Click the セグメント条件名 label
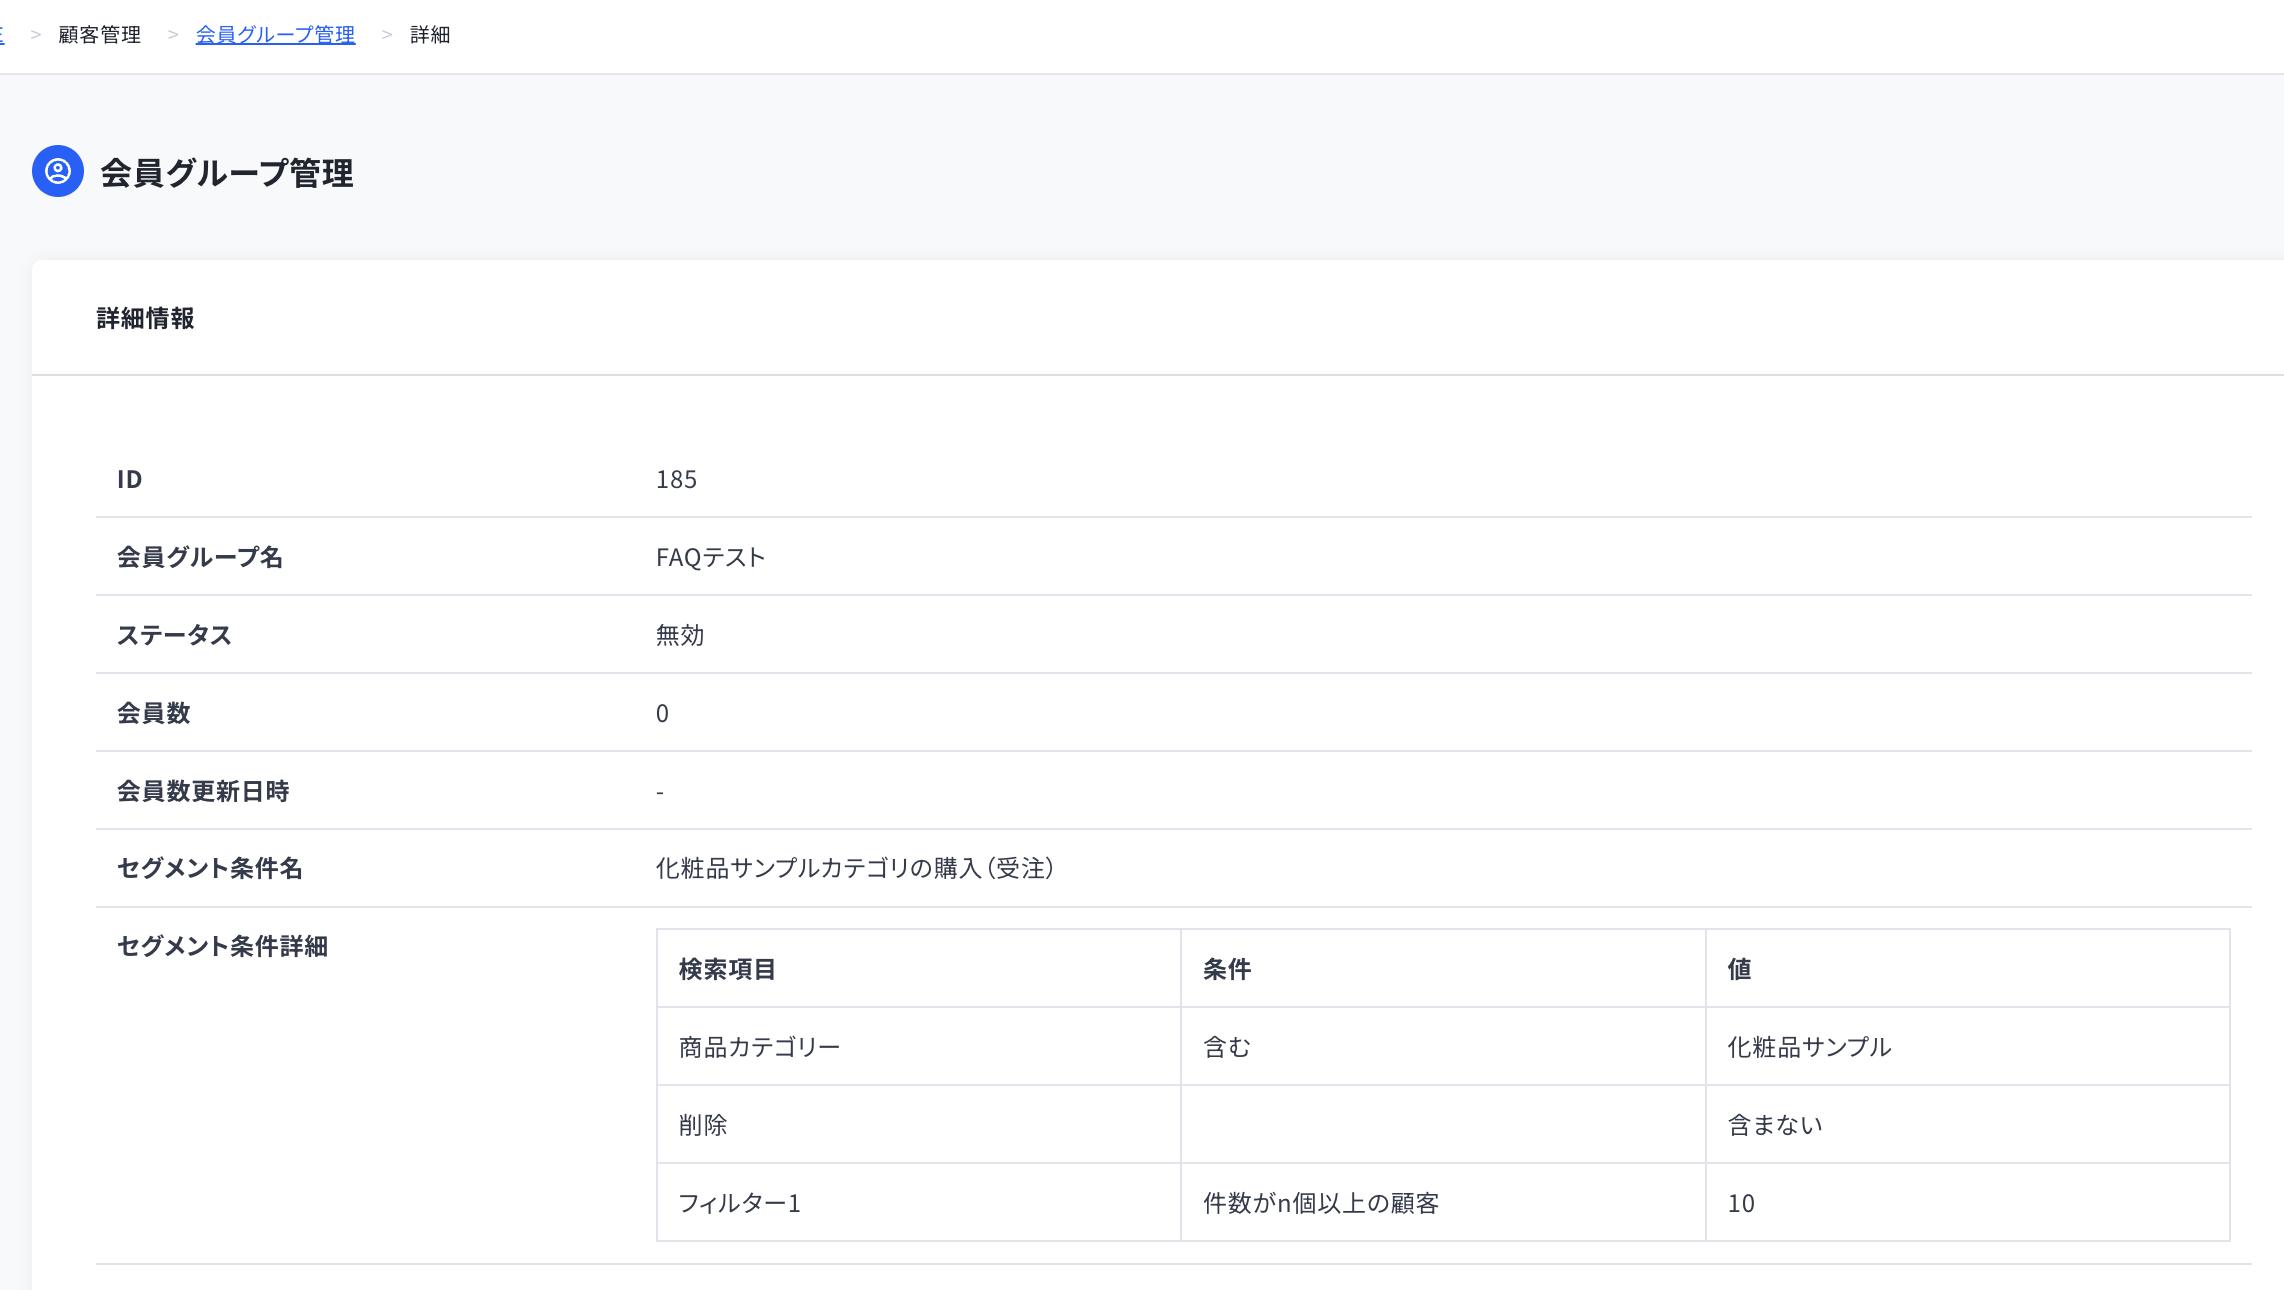Viewport: 2284px width, 1290px height. point(210,868)
